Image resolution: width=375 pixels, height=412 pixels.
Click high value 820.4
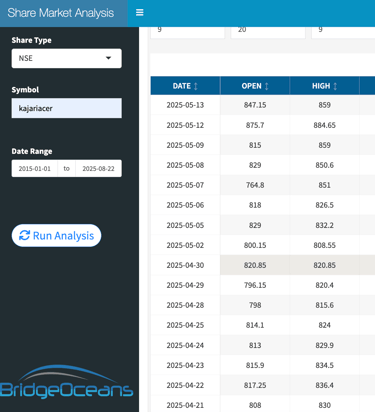324,285
